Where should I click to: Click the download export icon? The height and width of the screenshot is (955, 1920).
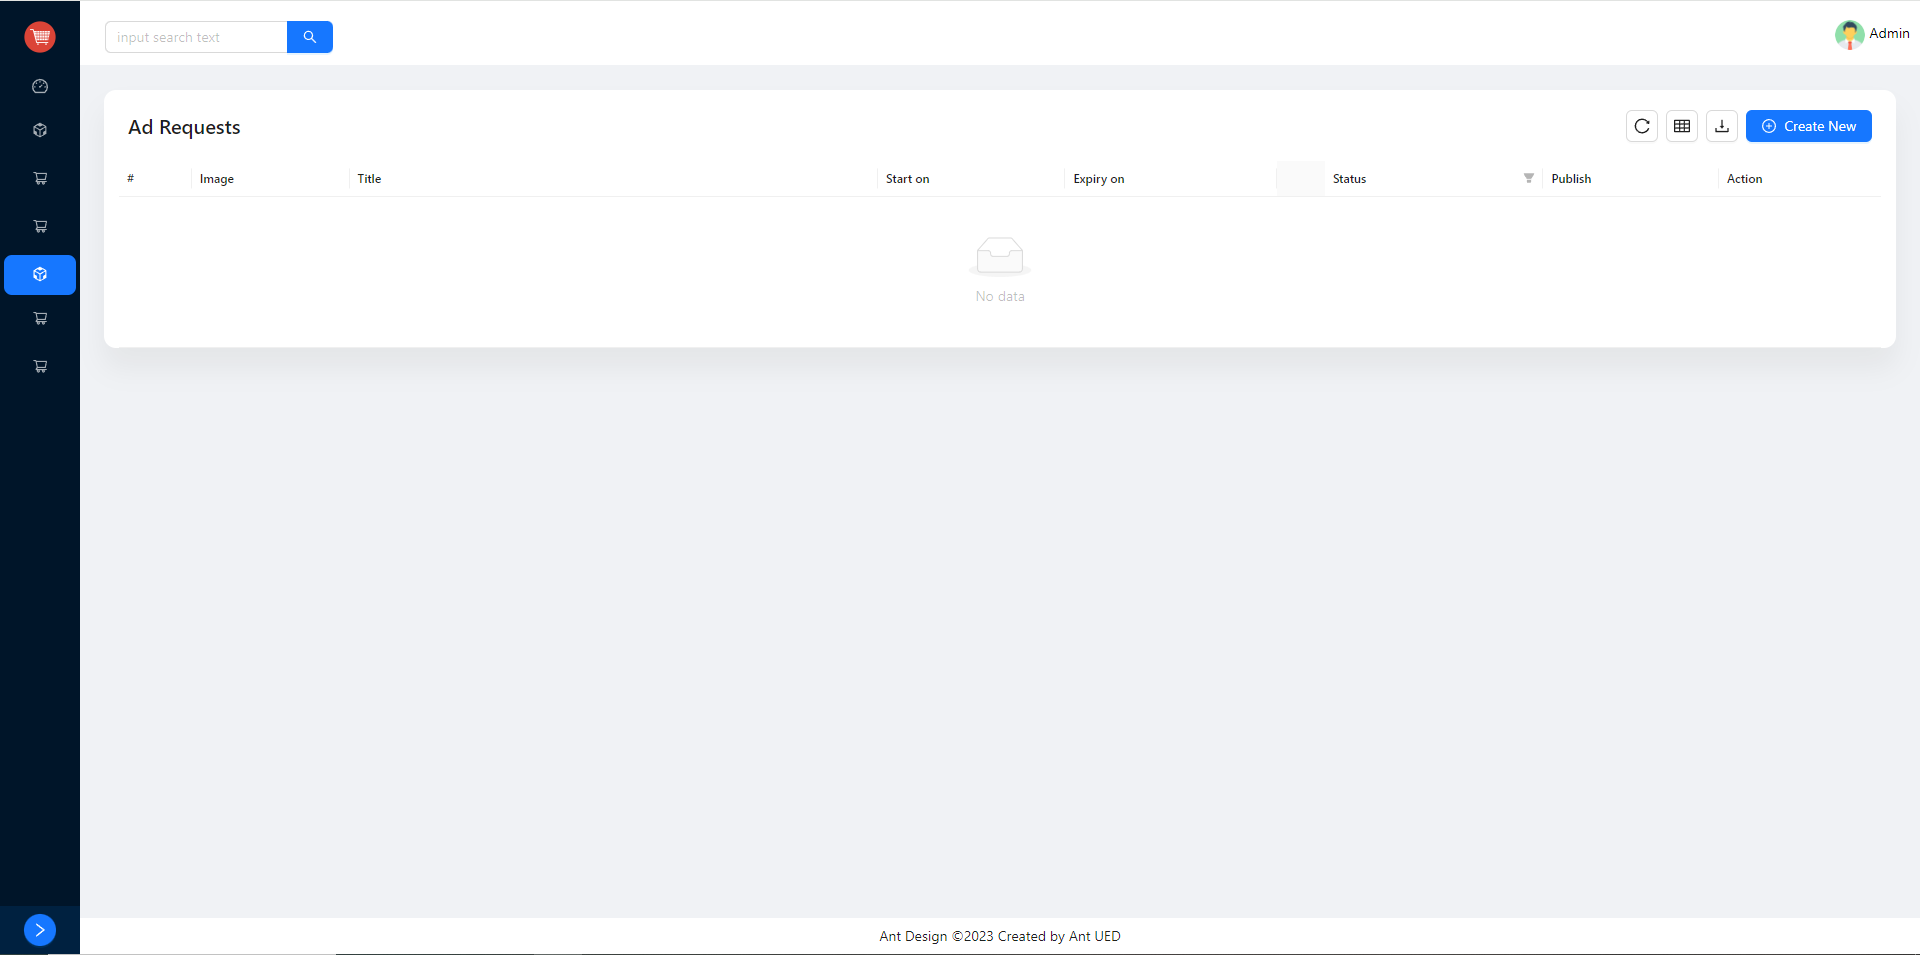(1722, 126)
